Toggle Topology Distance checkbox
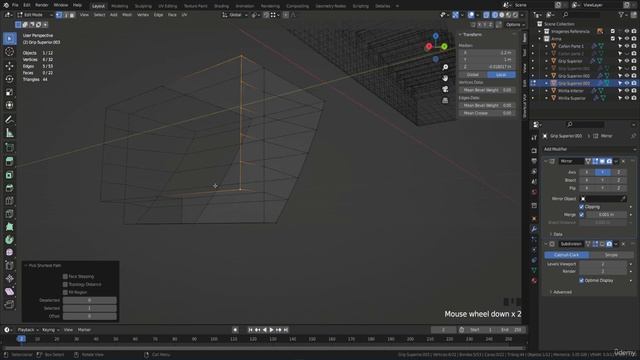Screen dimensions: 640x360 click(x=65, y=284)
